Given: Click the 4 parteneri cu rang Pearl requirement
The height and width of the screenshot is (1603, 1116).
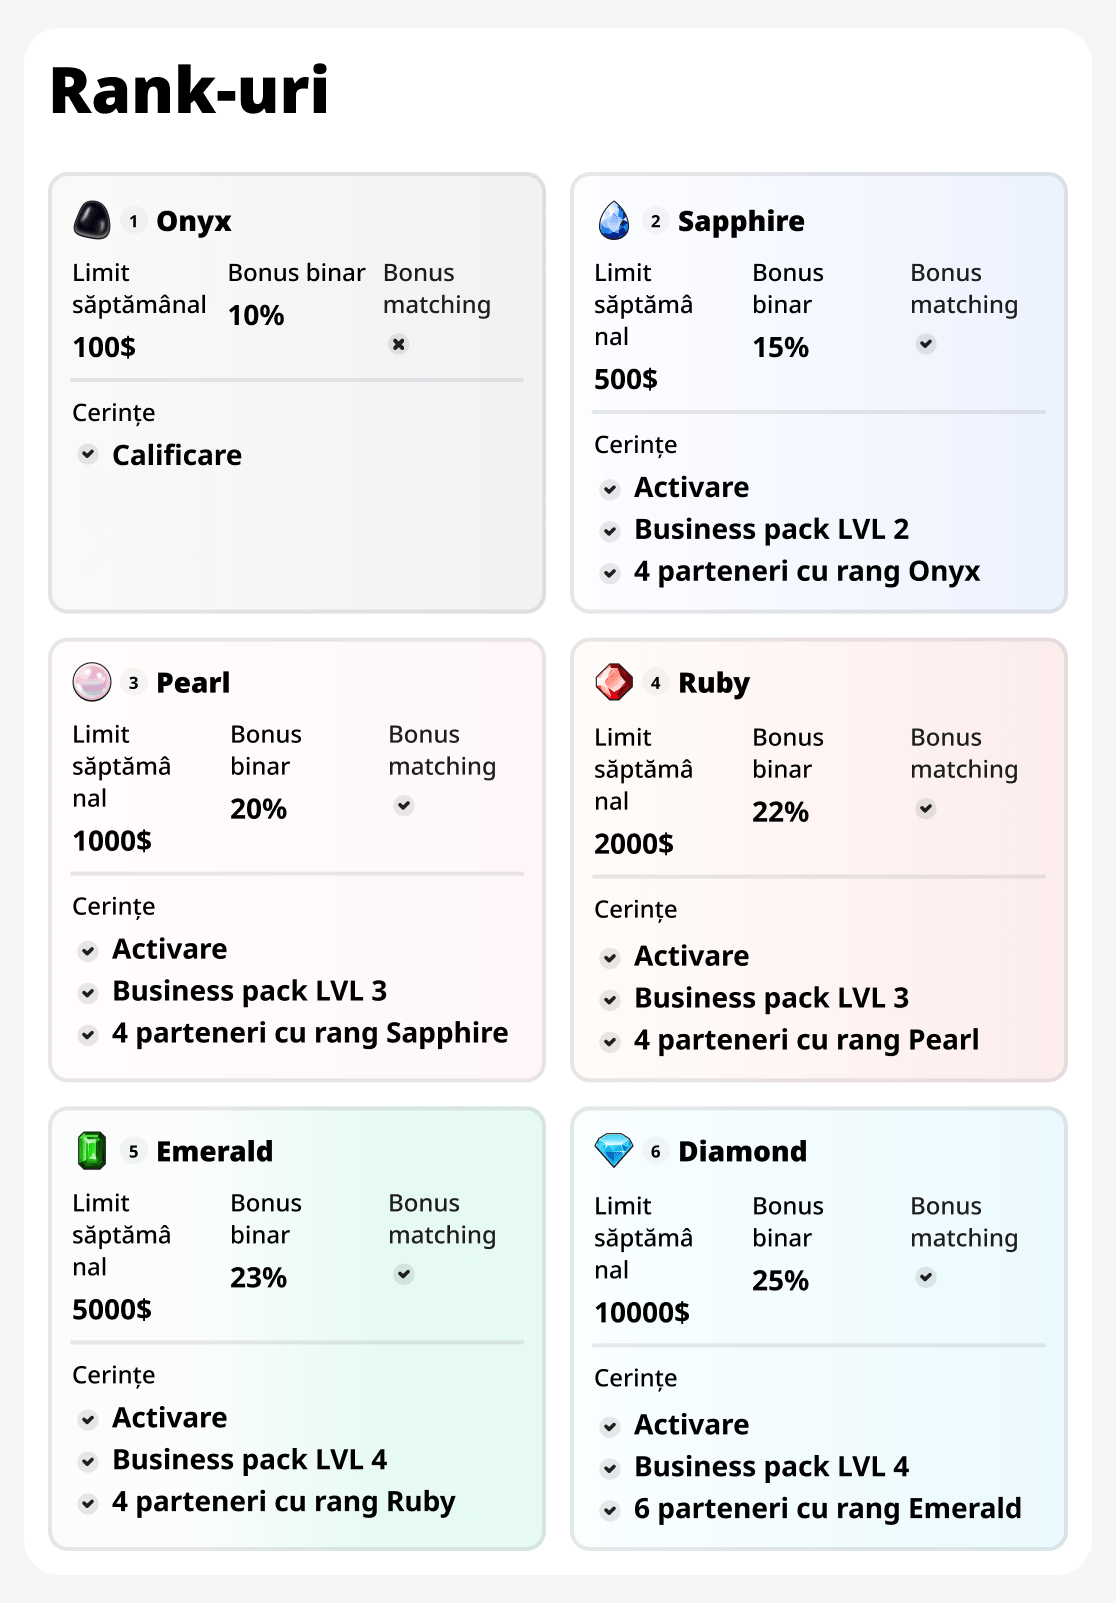Looking at the screenshot, I should [806, 1040].
